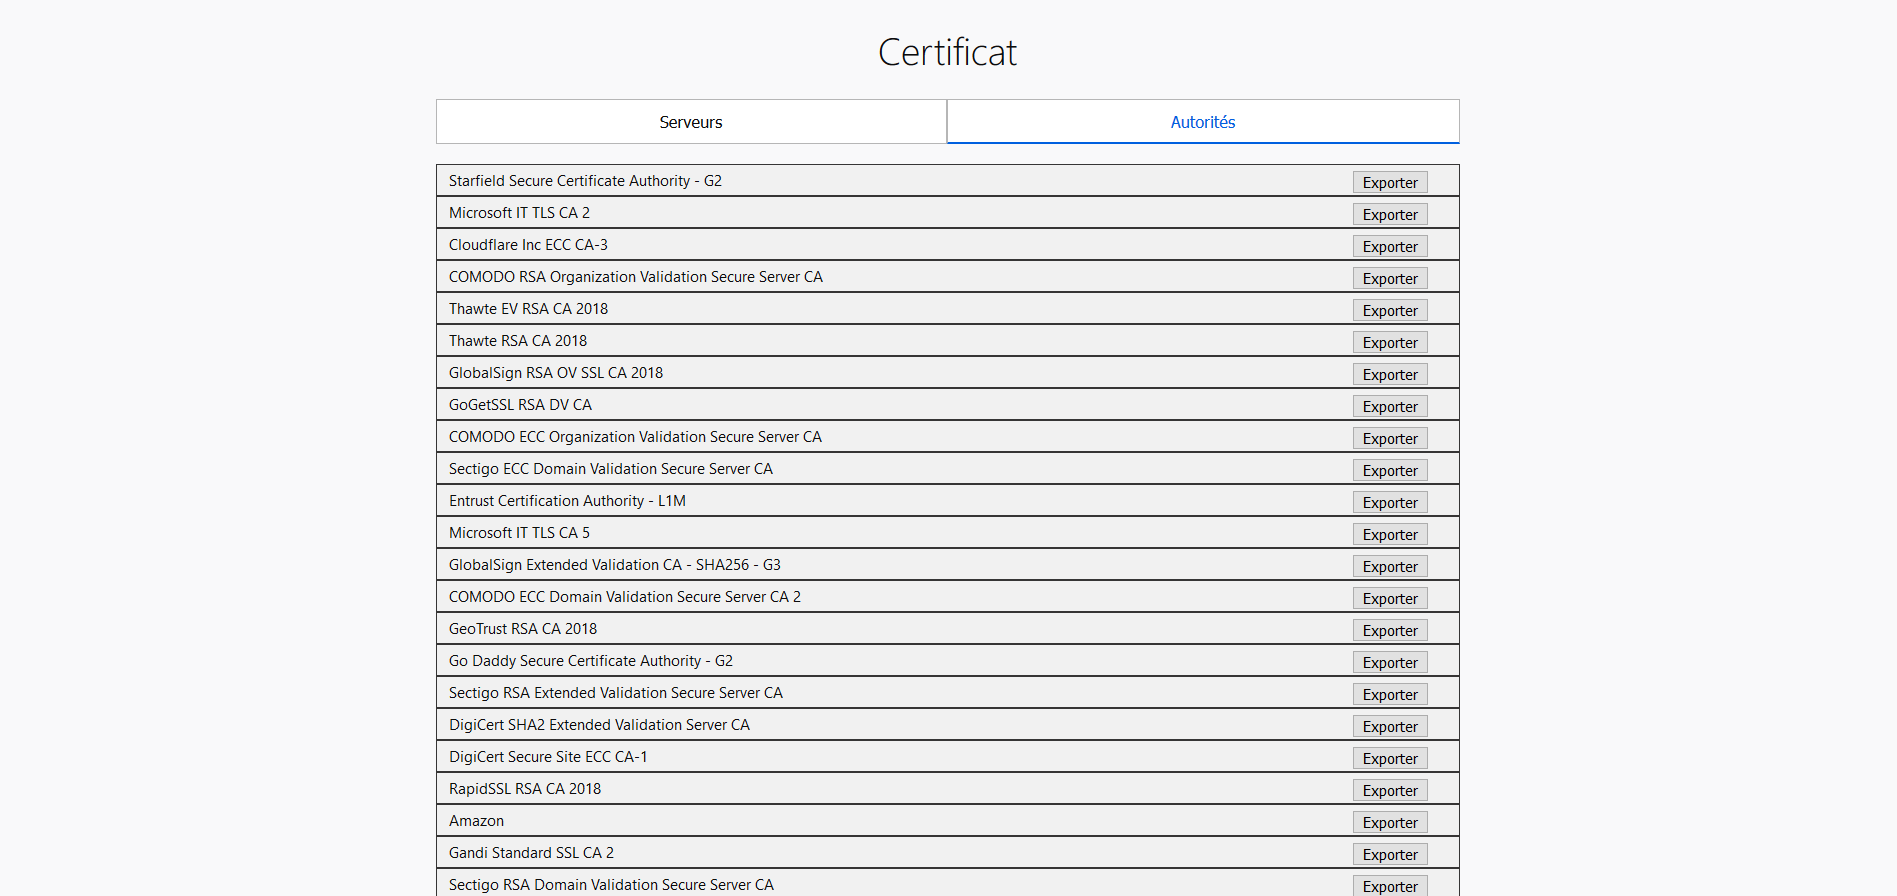
Task: Export COMODO RSA Organization Validation Secure Server CA
Action: (1390, 278)
